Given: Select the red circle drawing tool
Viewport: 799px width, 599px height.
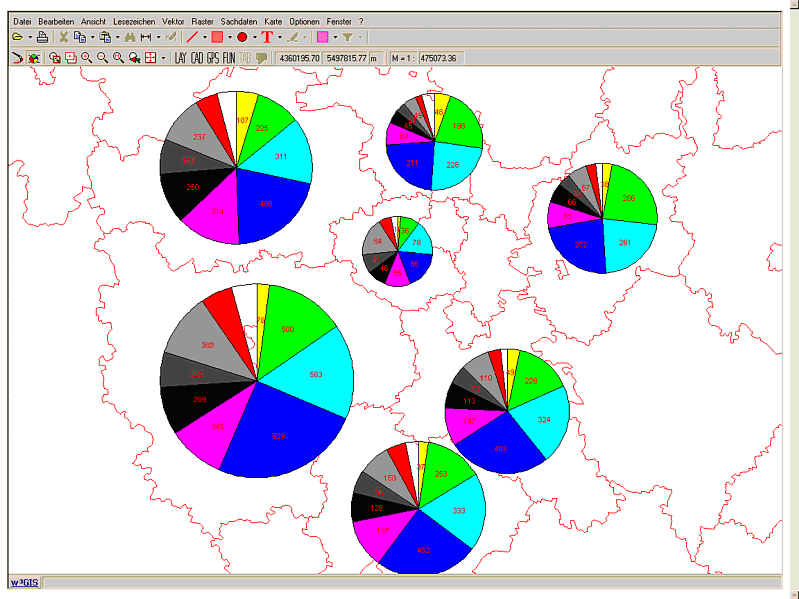Looking at the screenshot, I should 242,37.
